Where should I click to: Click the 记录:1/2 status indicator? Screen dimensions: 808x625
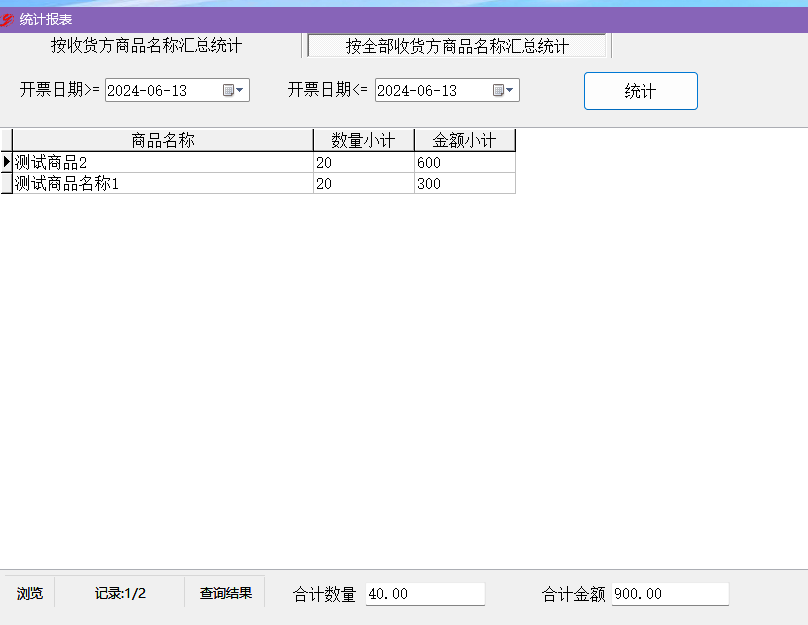(x=120, y=594)
